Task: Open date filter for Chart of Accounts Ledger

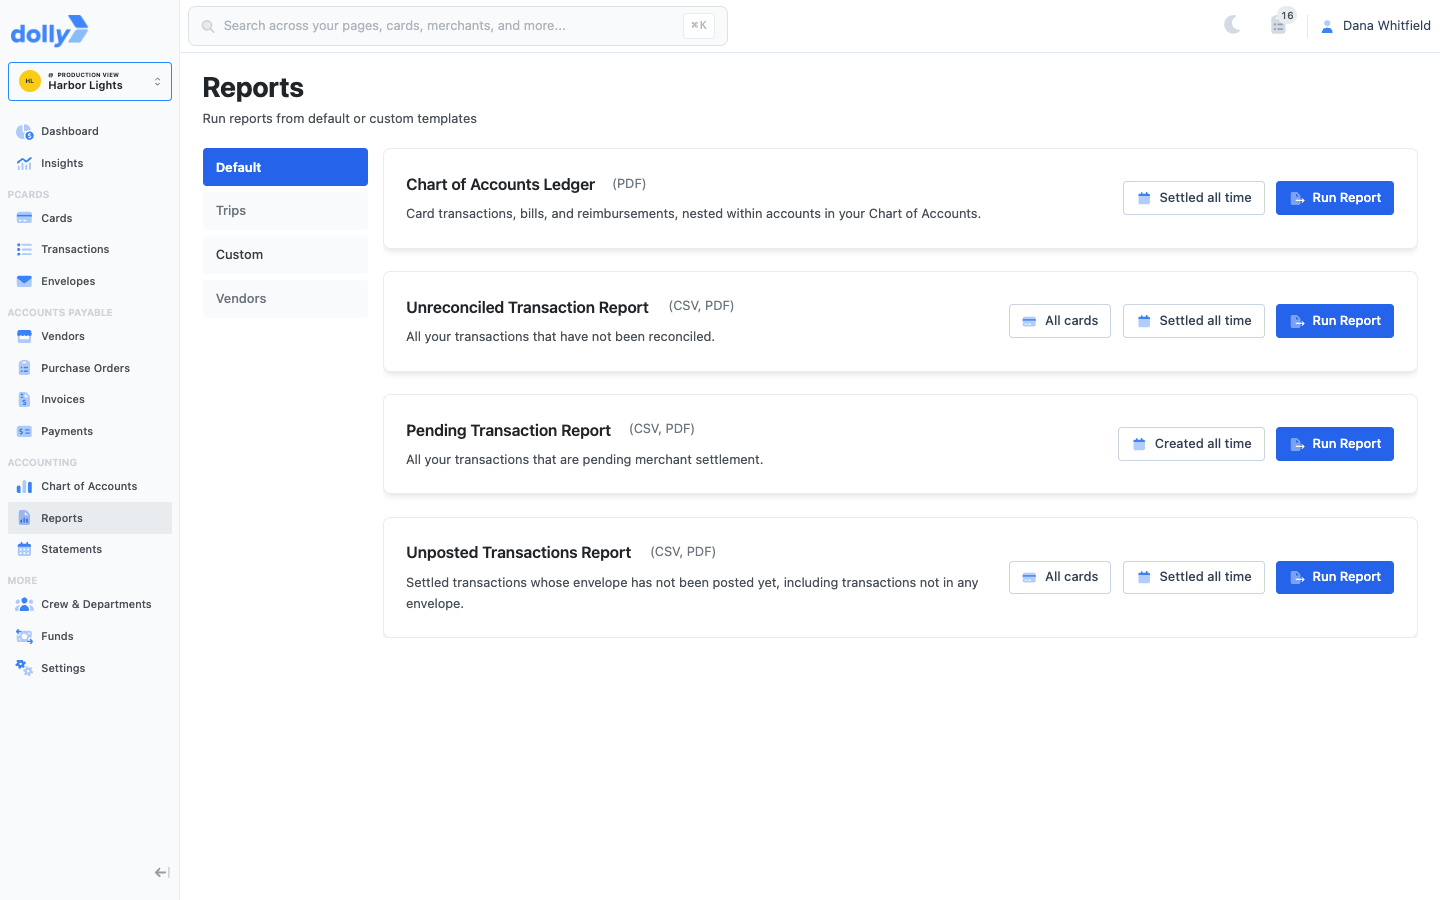Action: [1194, 198]
